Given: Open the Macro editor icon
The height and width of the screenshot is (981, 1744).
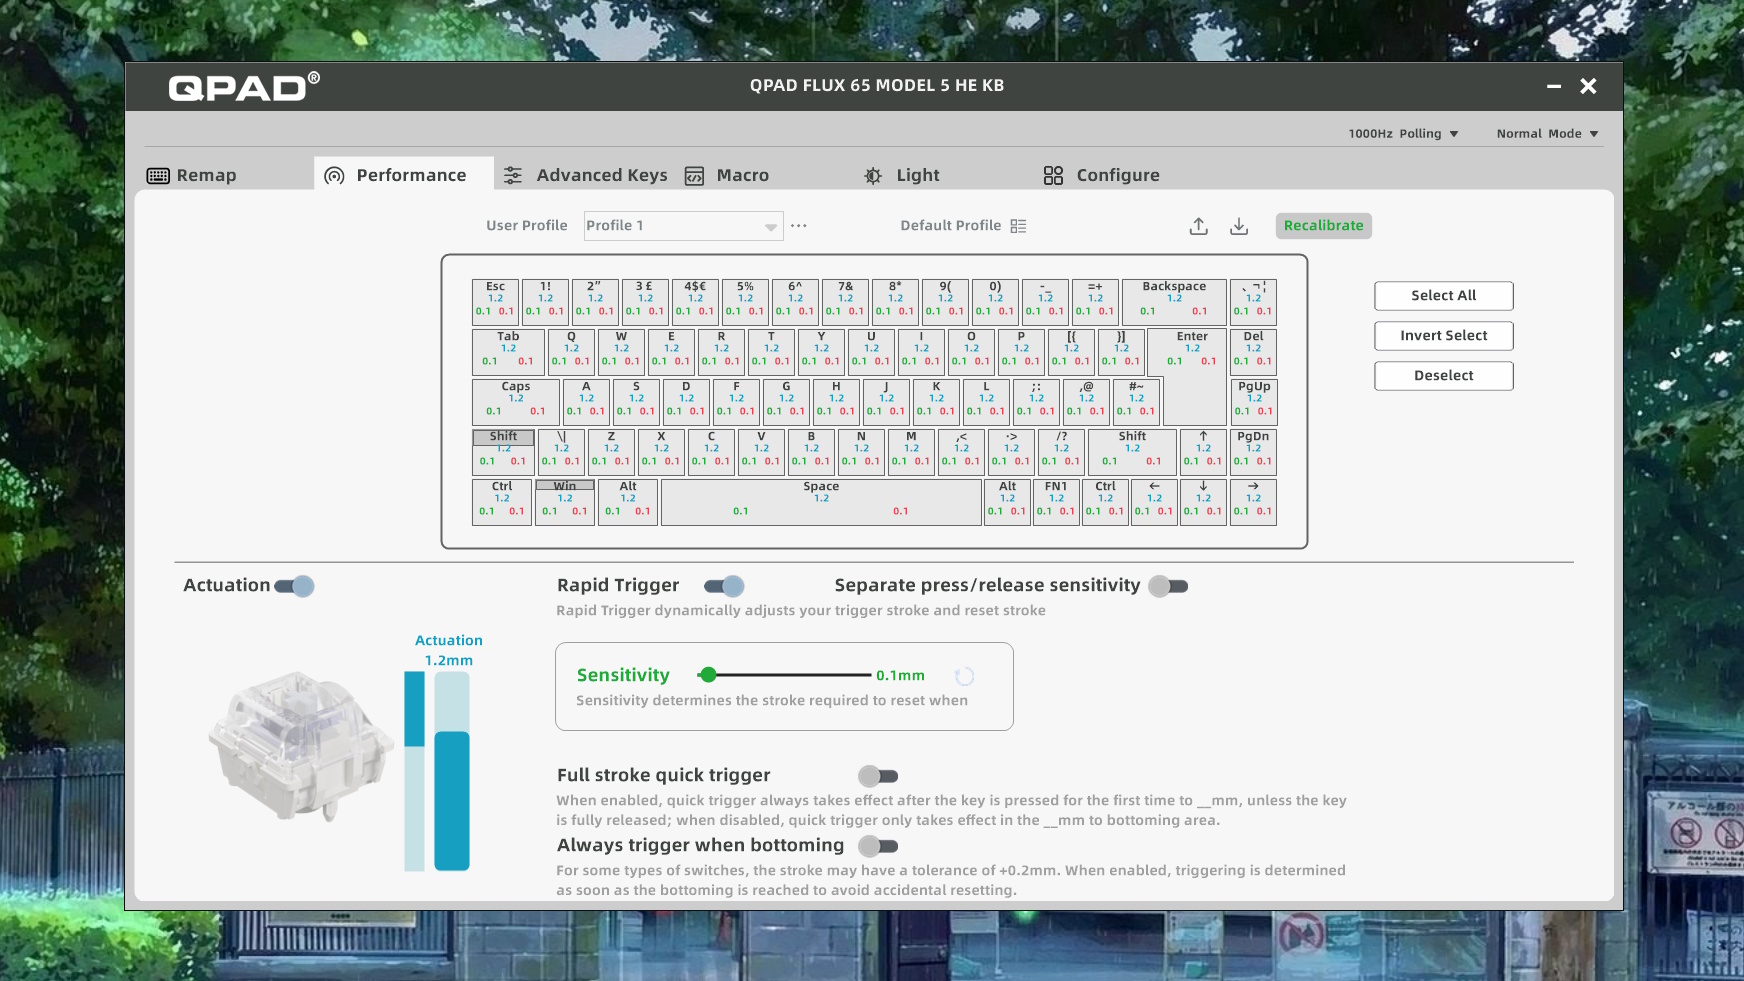Looking at the screenshot, I should pos(694,174).
